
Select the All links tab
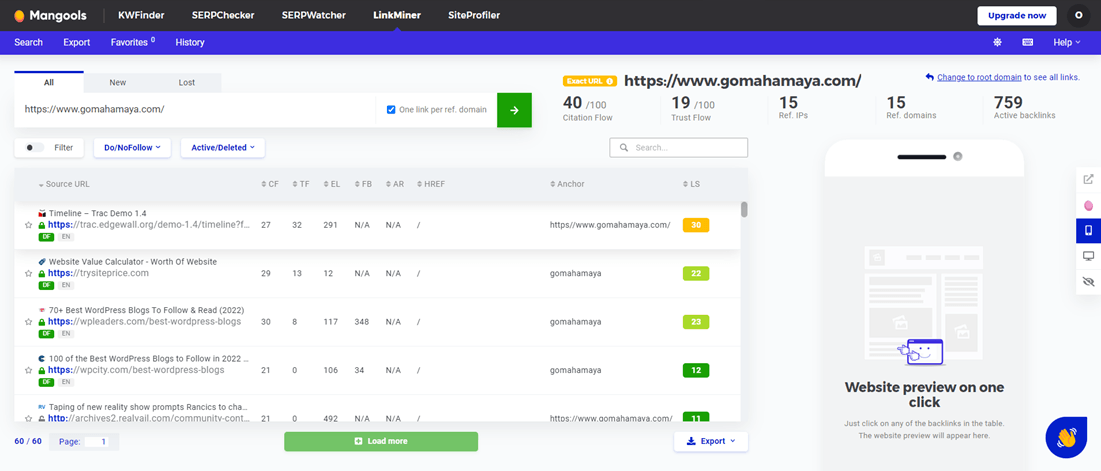pyautogui.click(x=48, y=82)
